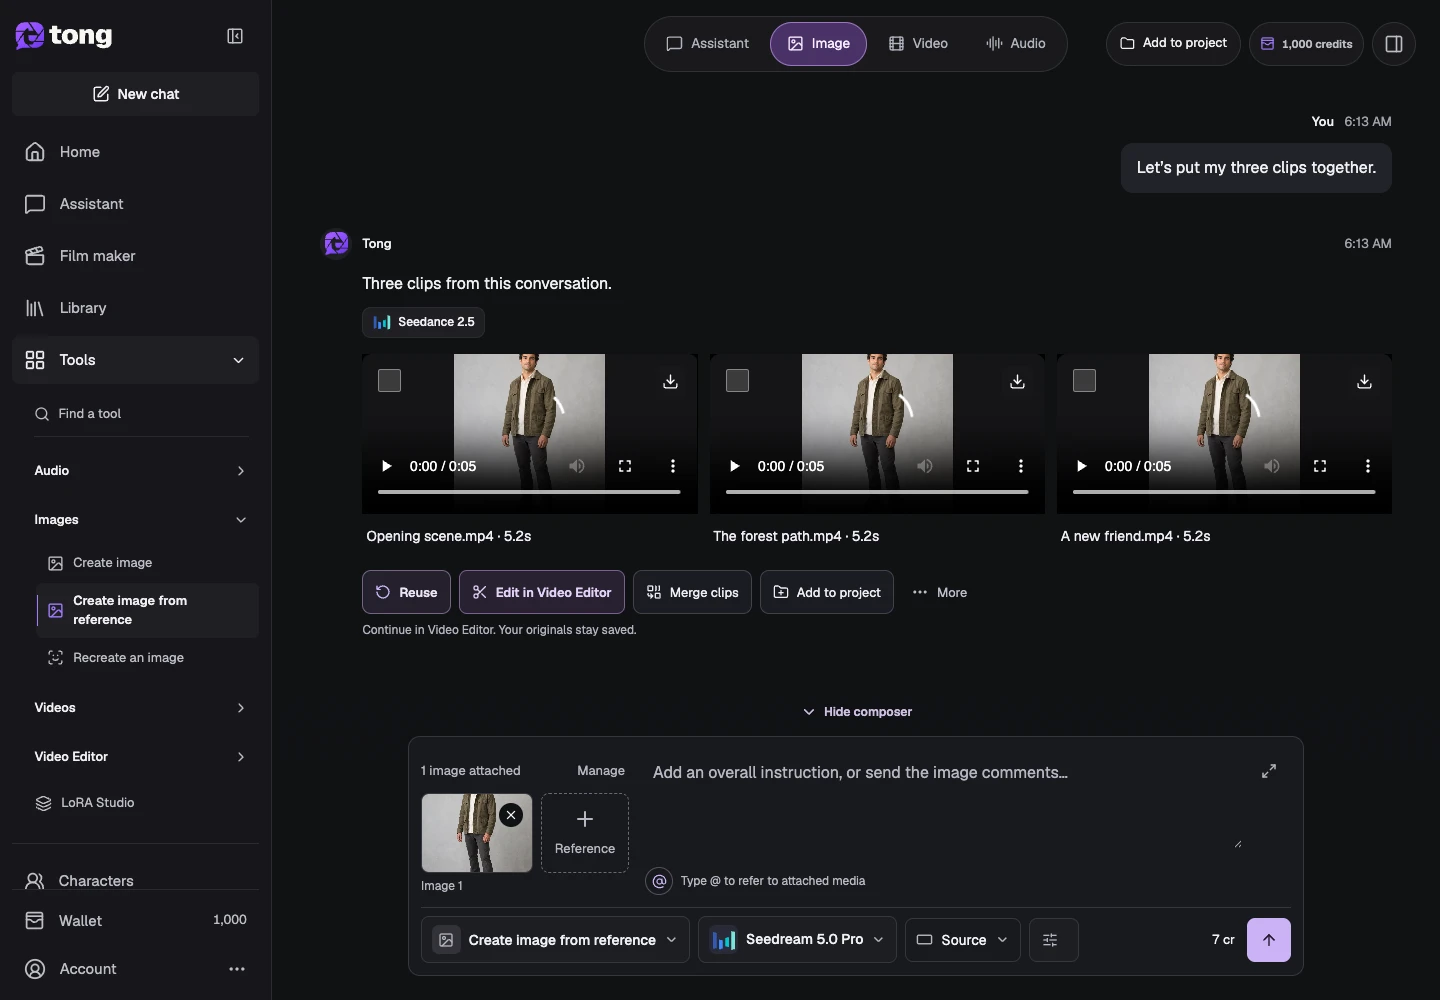This screenshot has height=1000, width=1440.
Task: Click the @ mention icon in composer
Action: (659, 881)
